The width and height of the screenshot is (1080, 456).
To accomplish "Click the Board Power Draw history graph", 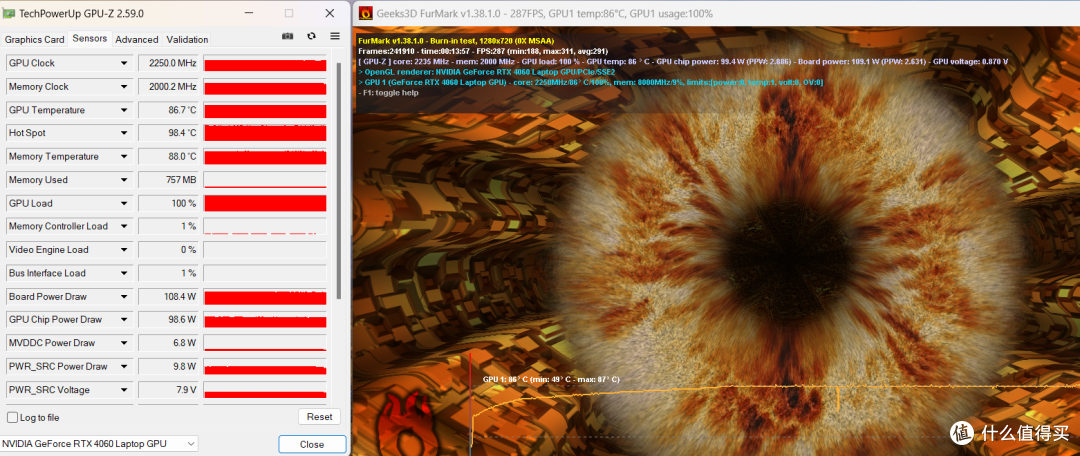I will 265,296.
